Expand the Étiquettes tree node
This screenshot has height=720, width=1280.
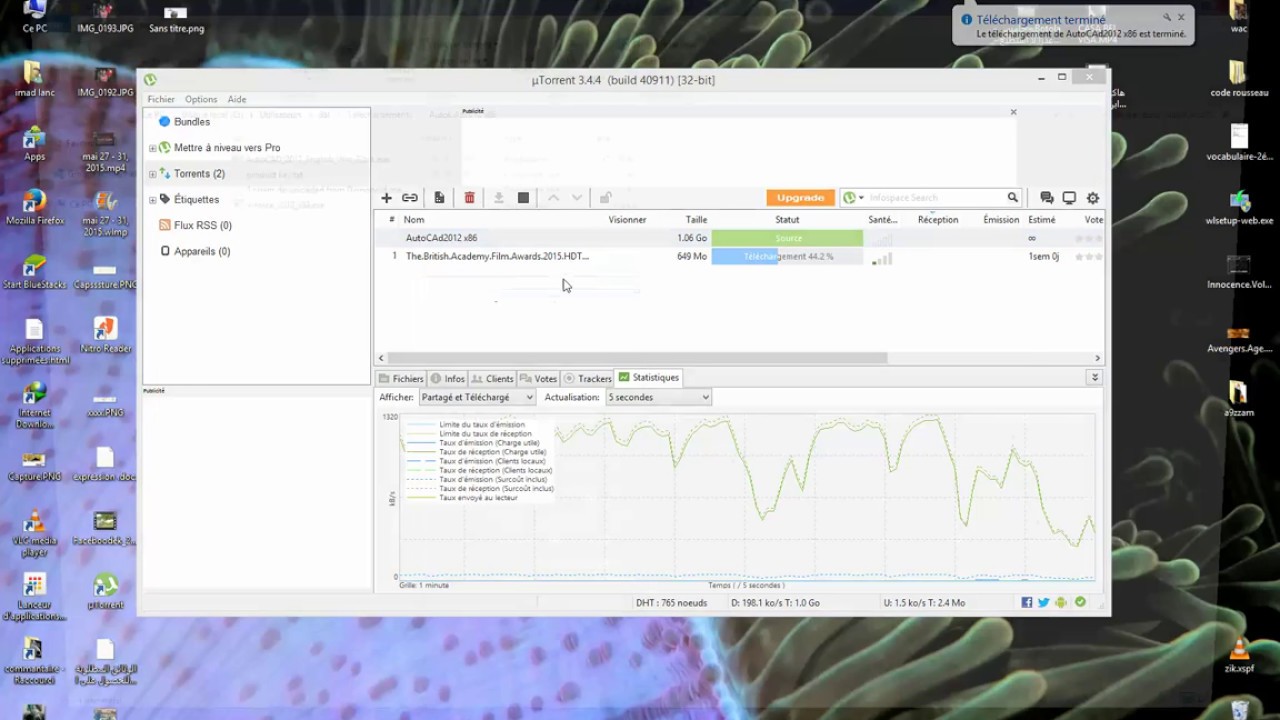153,200
